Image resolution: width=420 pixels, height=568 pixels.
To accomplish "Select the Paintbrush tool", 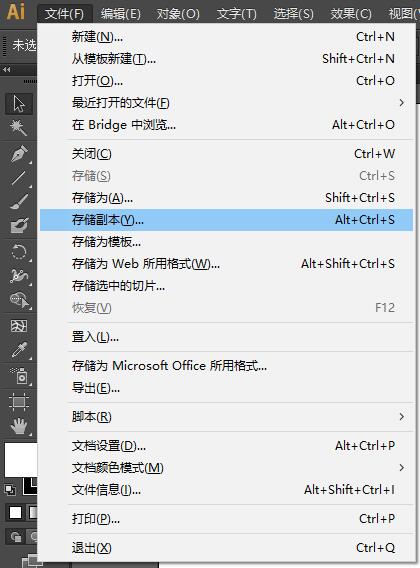I will click(x=18, y=202).
